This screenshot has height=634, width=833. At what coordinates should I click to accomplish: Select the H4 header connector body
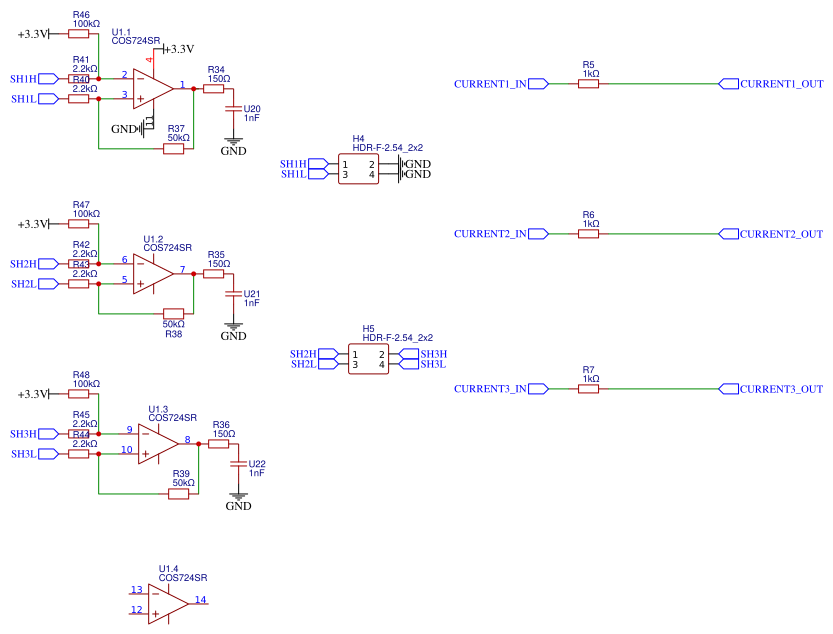point(359,169)
